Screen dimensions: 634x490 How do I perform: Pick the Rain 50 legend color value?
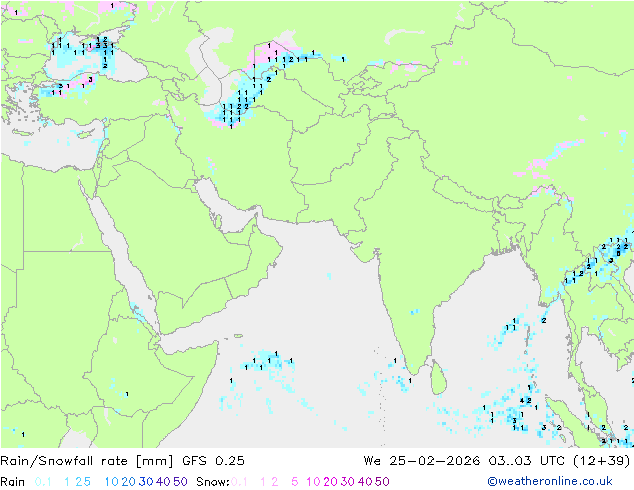[x=180, y=482]
